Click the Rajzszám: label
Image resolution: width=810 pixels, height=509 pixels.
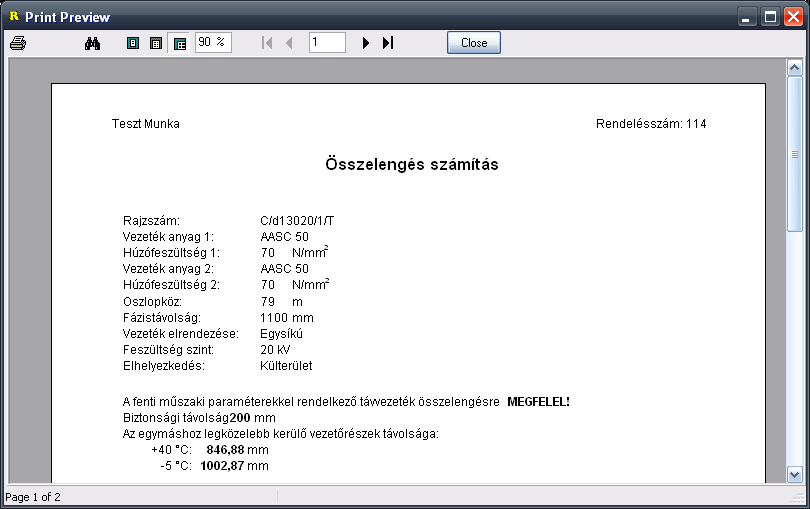tap(151, 221)
